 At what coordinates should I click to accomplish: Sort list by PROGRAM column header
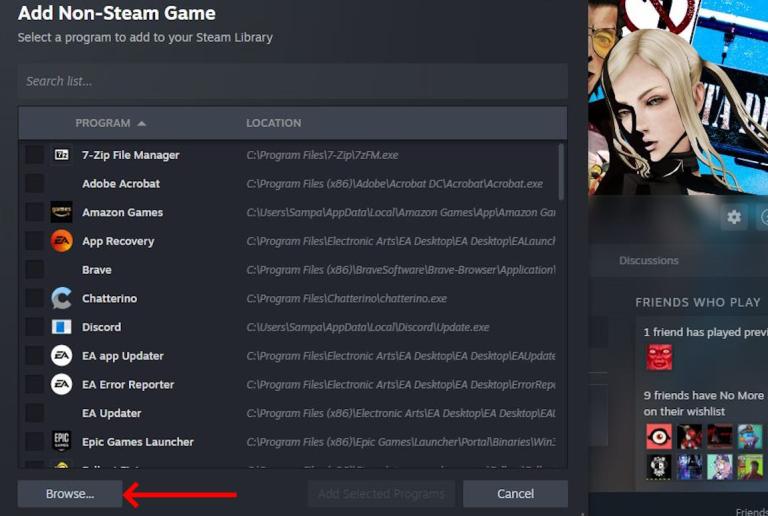pyautogui.click(x=110, y=123)
